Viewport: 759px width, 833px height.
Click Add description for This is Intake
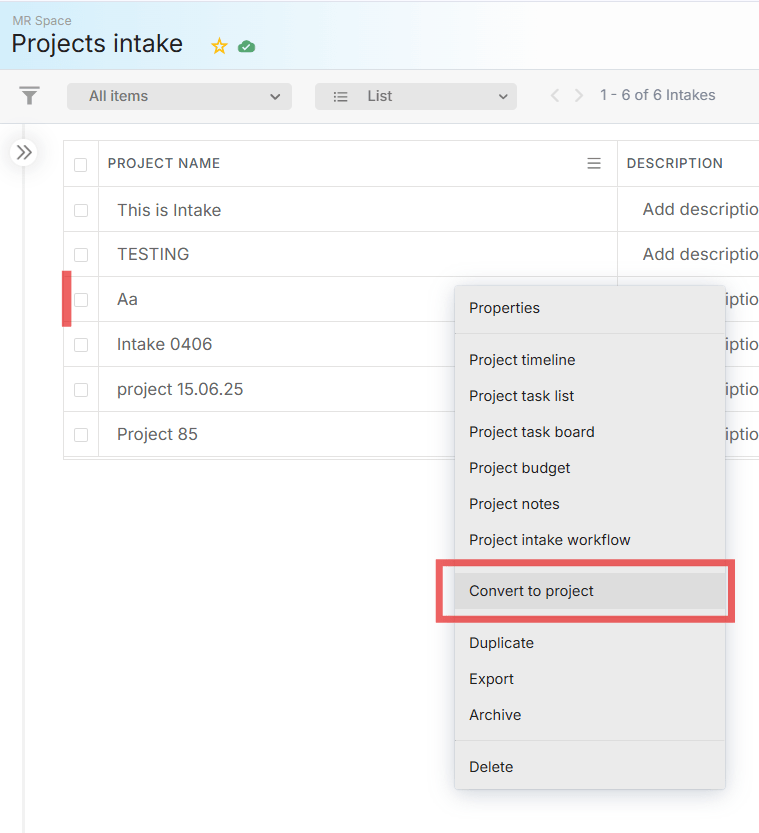(699, 210)
